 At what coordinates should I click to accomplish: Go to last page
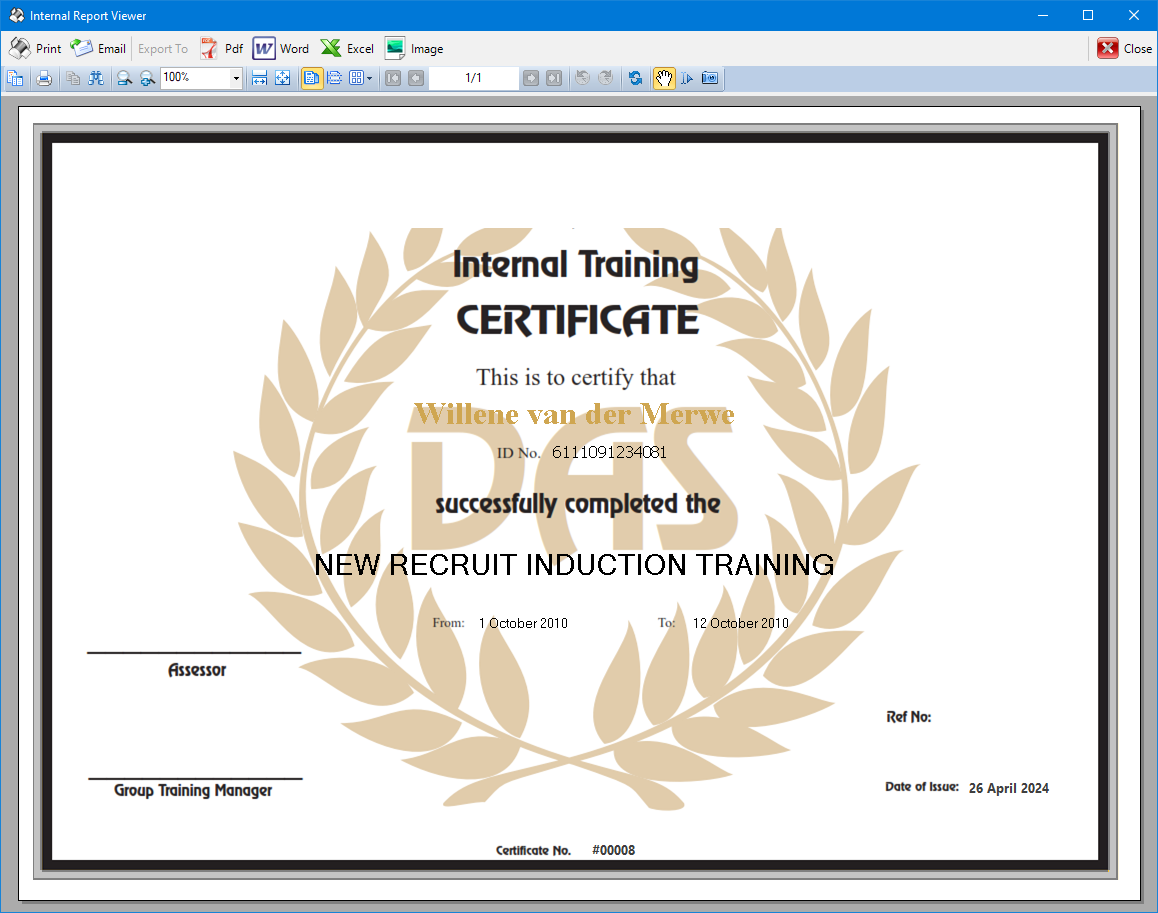(x=553, y=78)
